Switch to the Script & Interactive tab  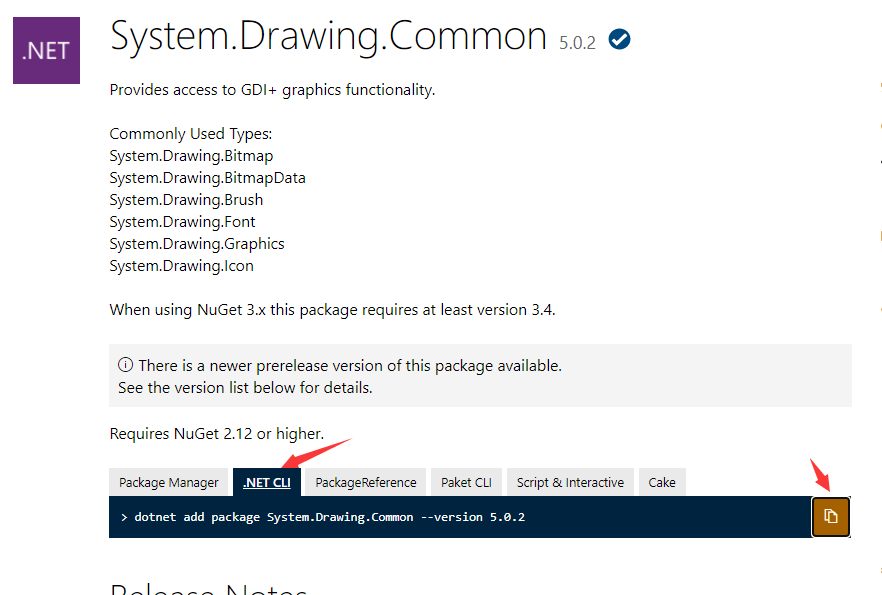(x=569, y=481)
